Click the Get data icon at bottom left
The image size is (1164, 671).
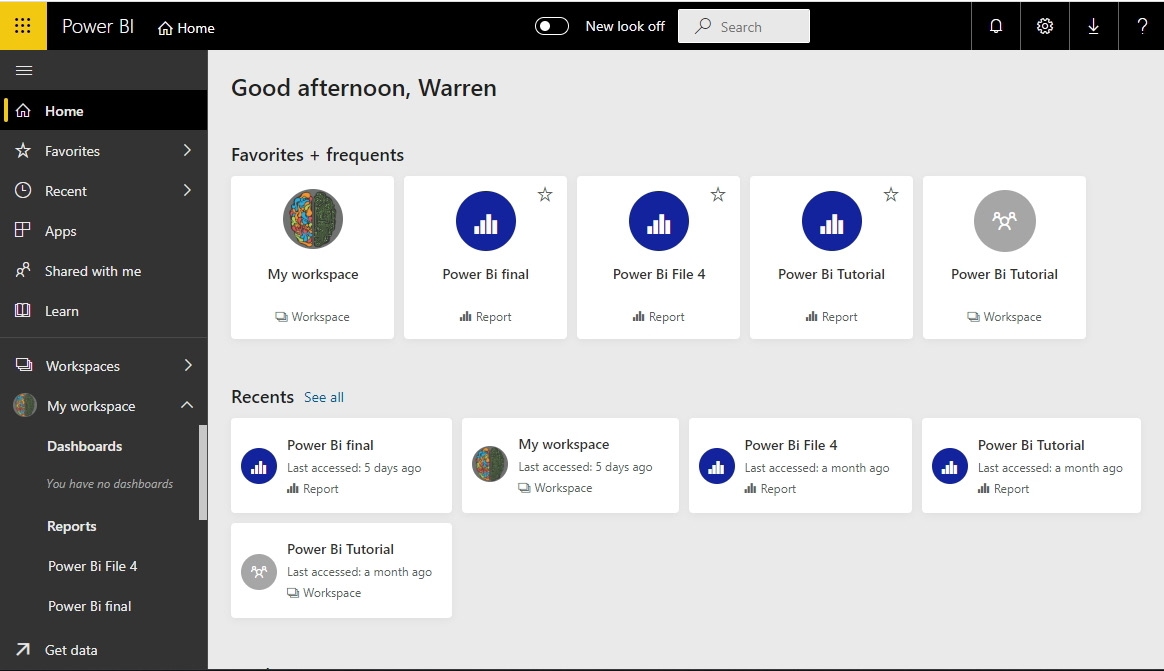click(x=23, y=650)
